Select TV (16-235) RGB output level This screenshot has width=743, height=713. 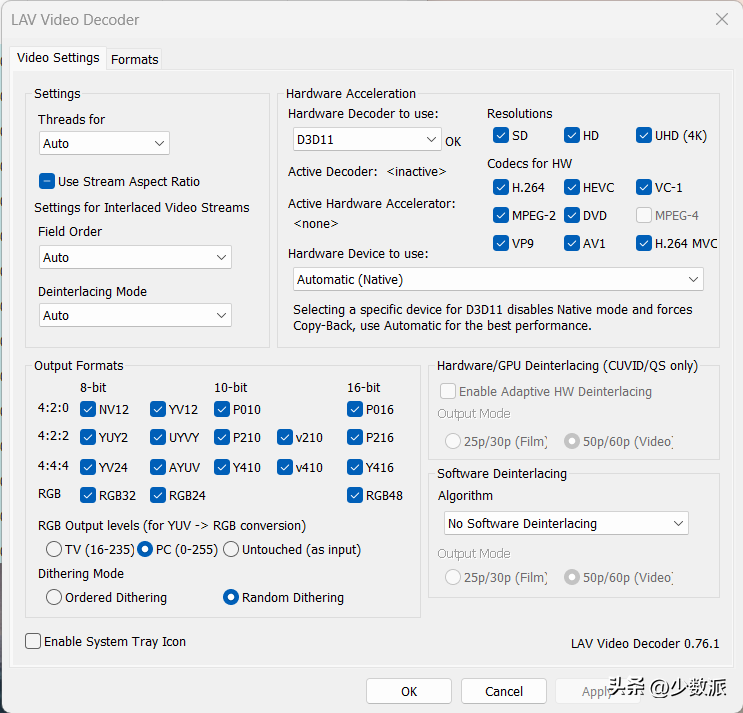point(54,549)
